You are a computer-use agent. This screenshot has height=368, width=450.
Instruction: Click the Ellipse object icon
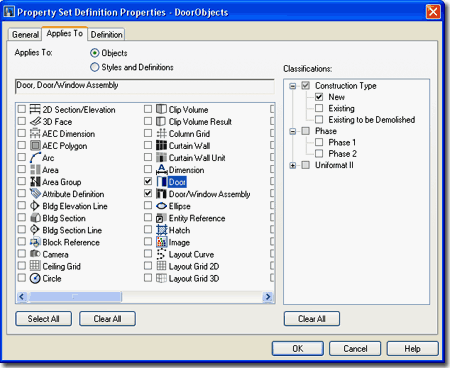click(x=161, y=206)
